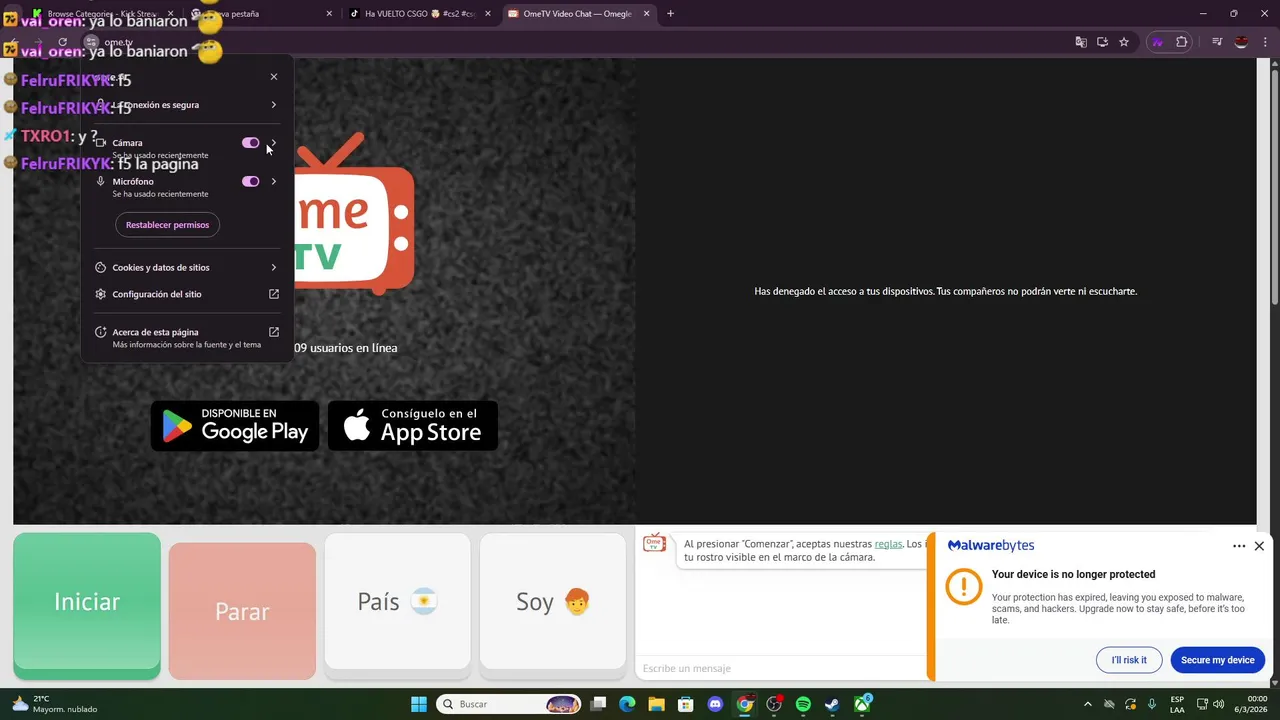Viewport: 1280px width, 720px height.
Task: Open Steam from the taskbar
Action: point(832,704)
